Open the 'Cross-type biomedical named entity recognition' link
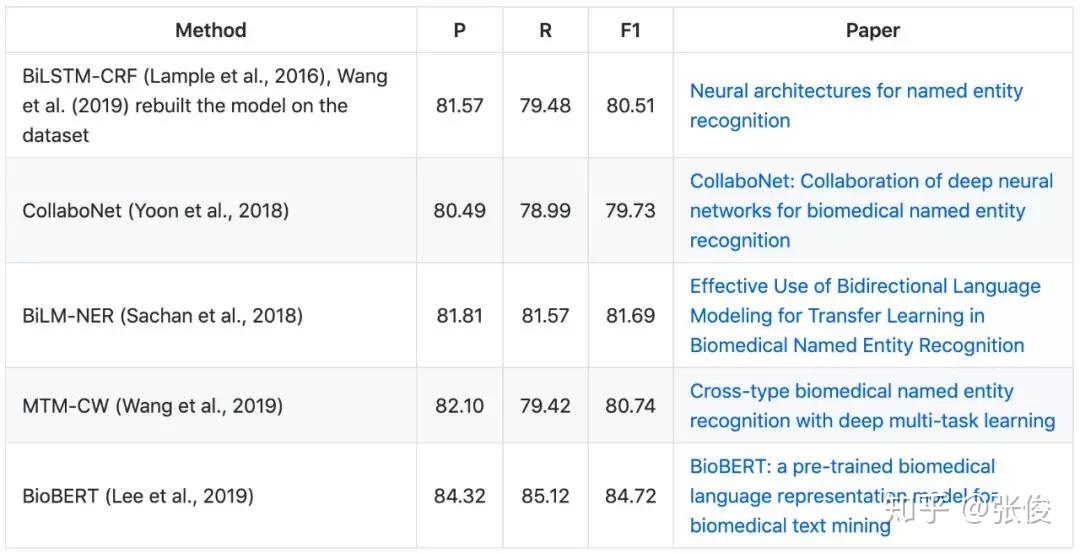1080x554 pixels. [872, 405]
